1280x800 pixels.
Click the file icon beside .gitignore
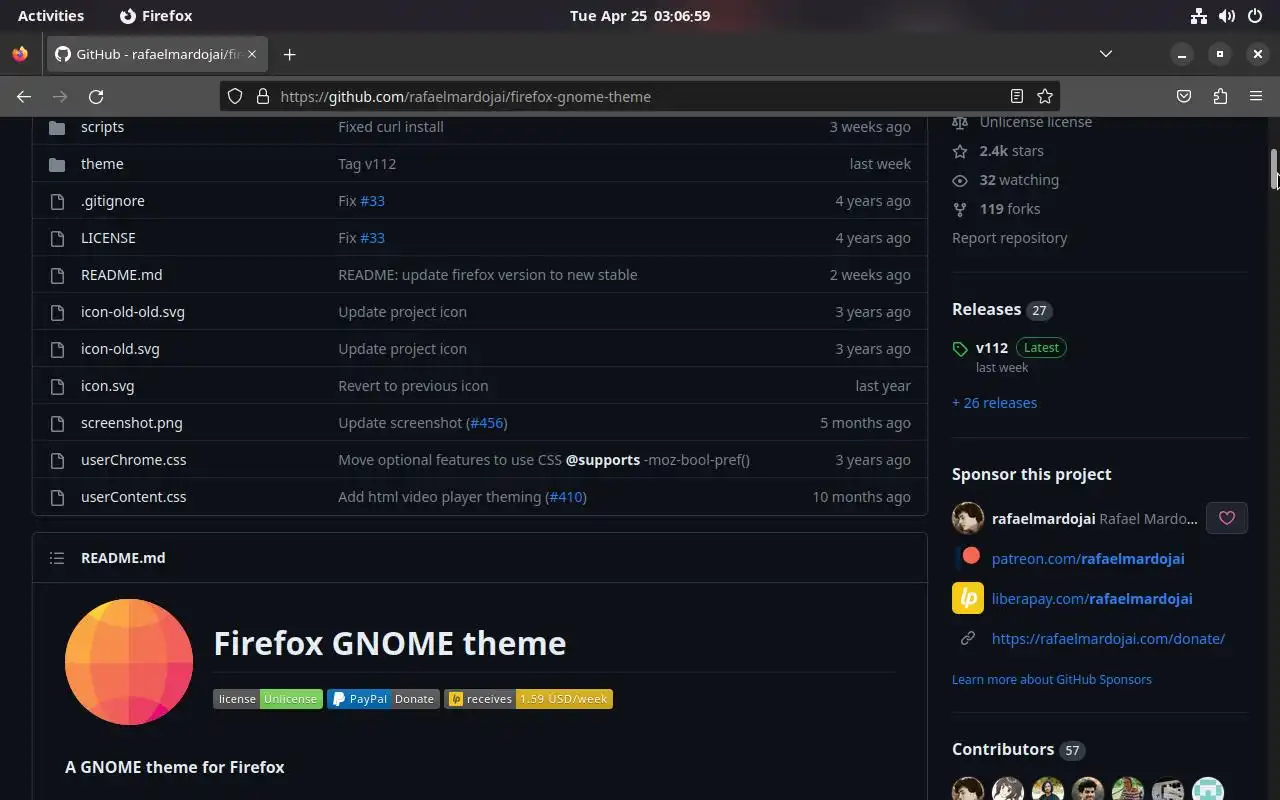click(x=57, y=201)
